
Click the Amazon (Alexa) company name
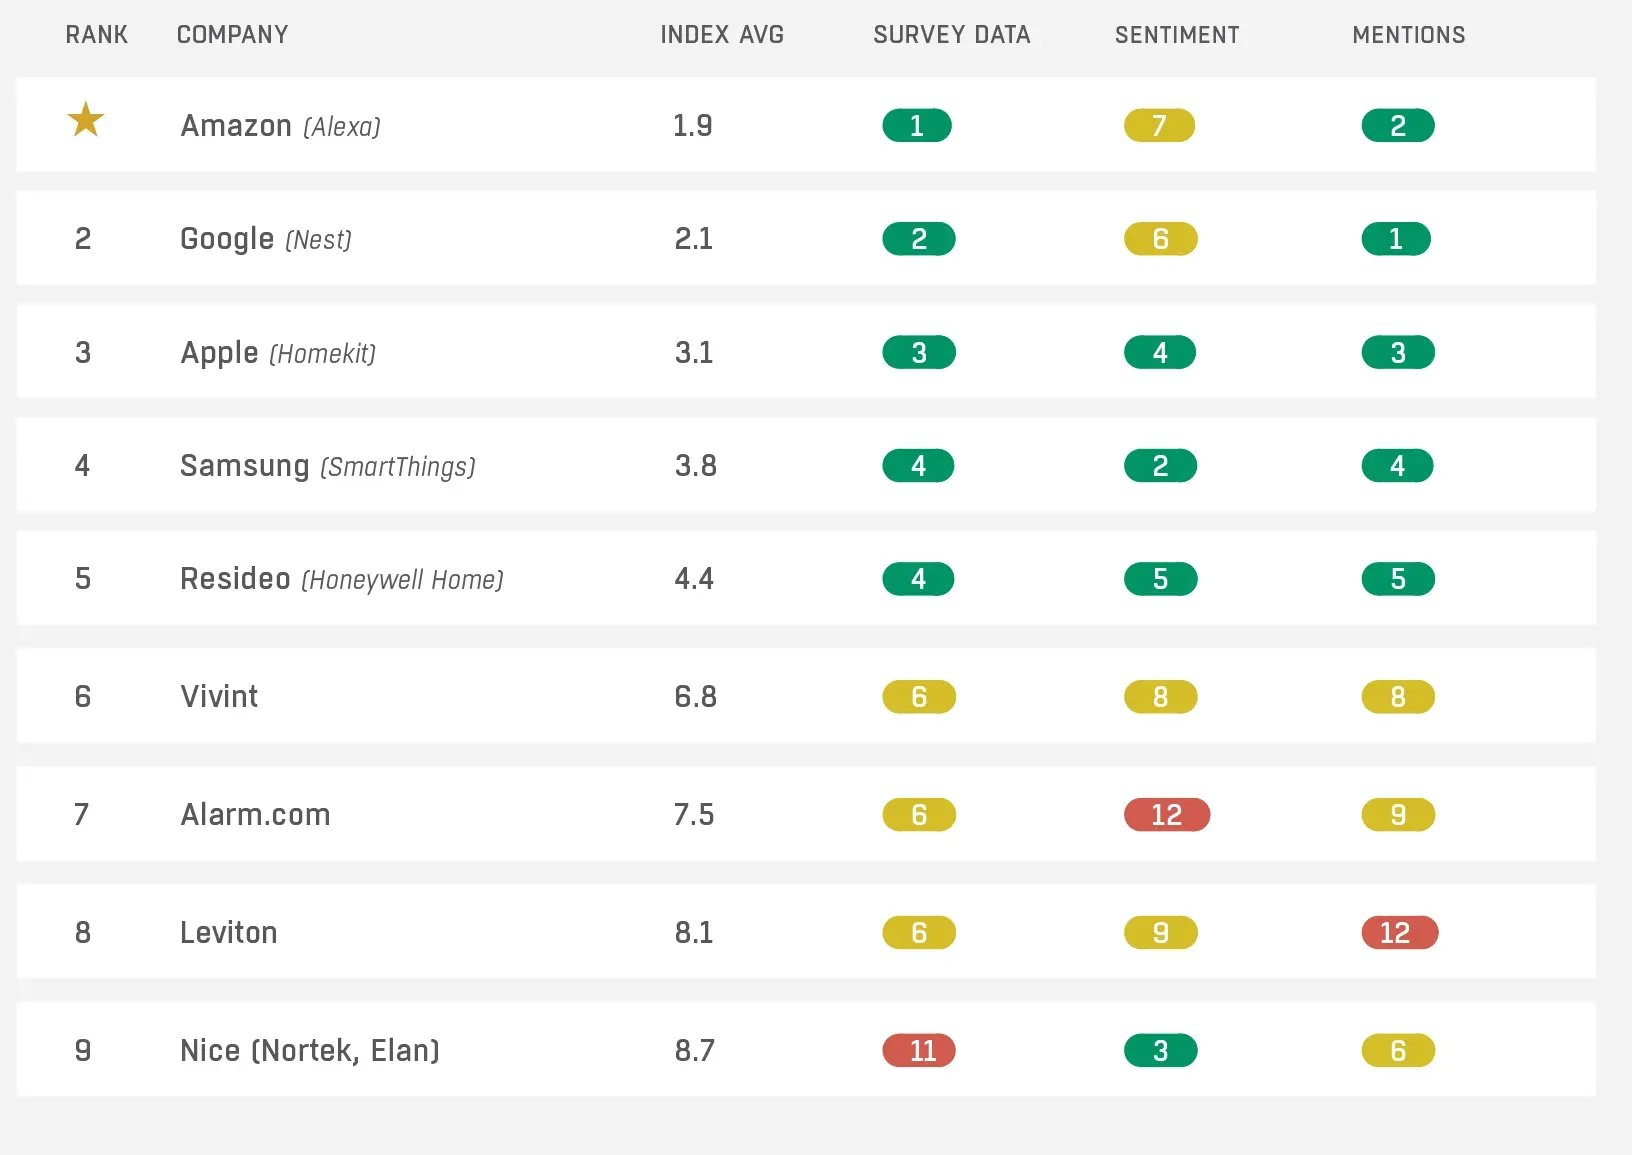(x=281, y=126)
